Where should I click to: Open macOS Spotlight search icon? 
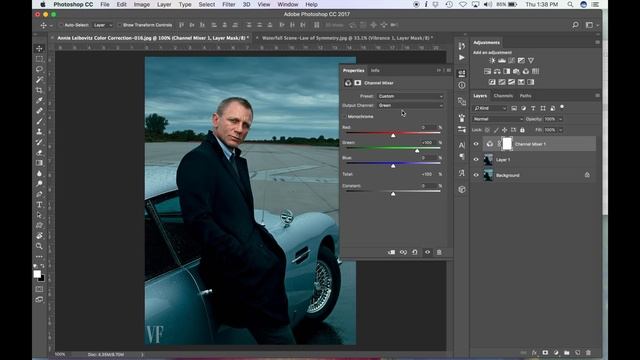[x=570, y=4]
